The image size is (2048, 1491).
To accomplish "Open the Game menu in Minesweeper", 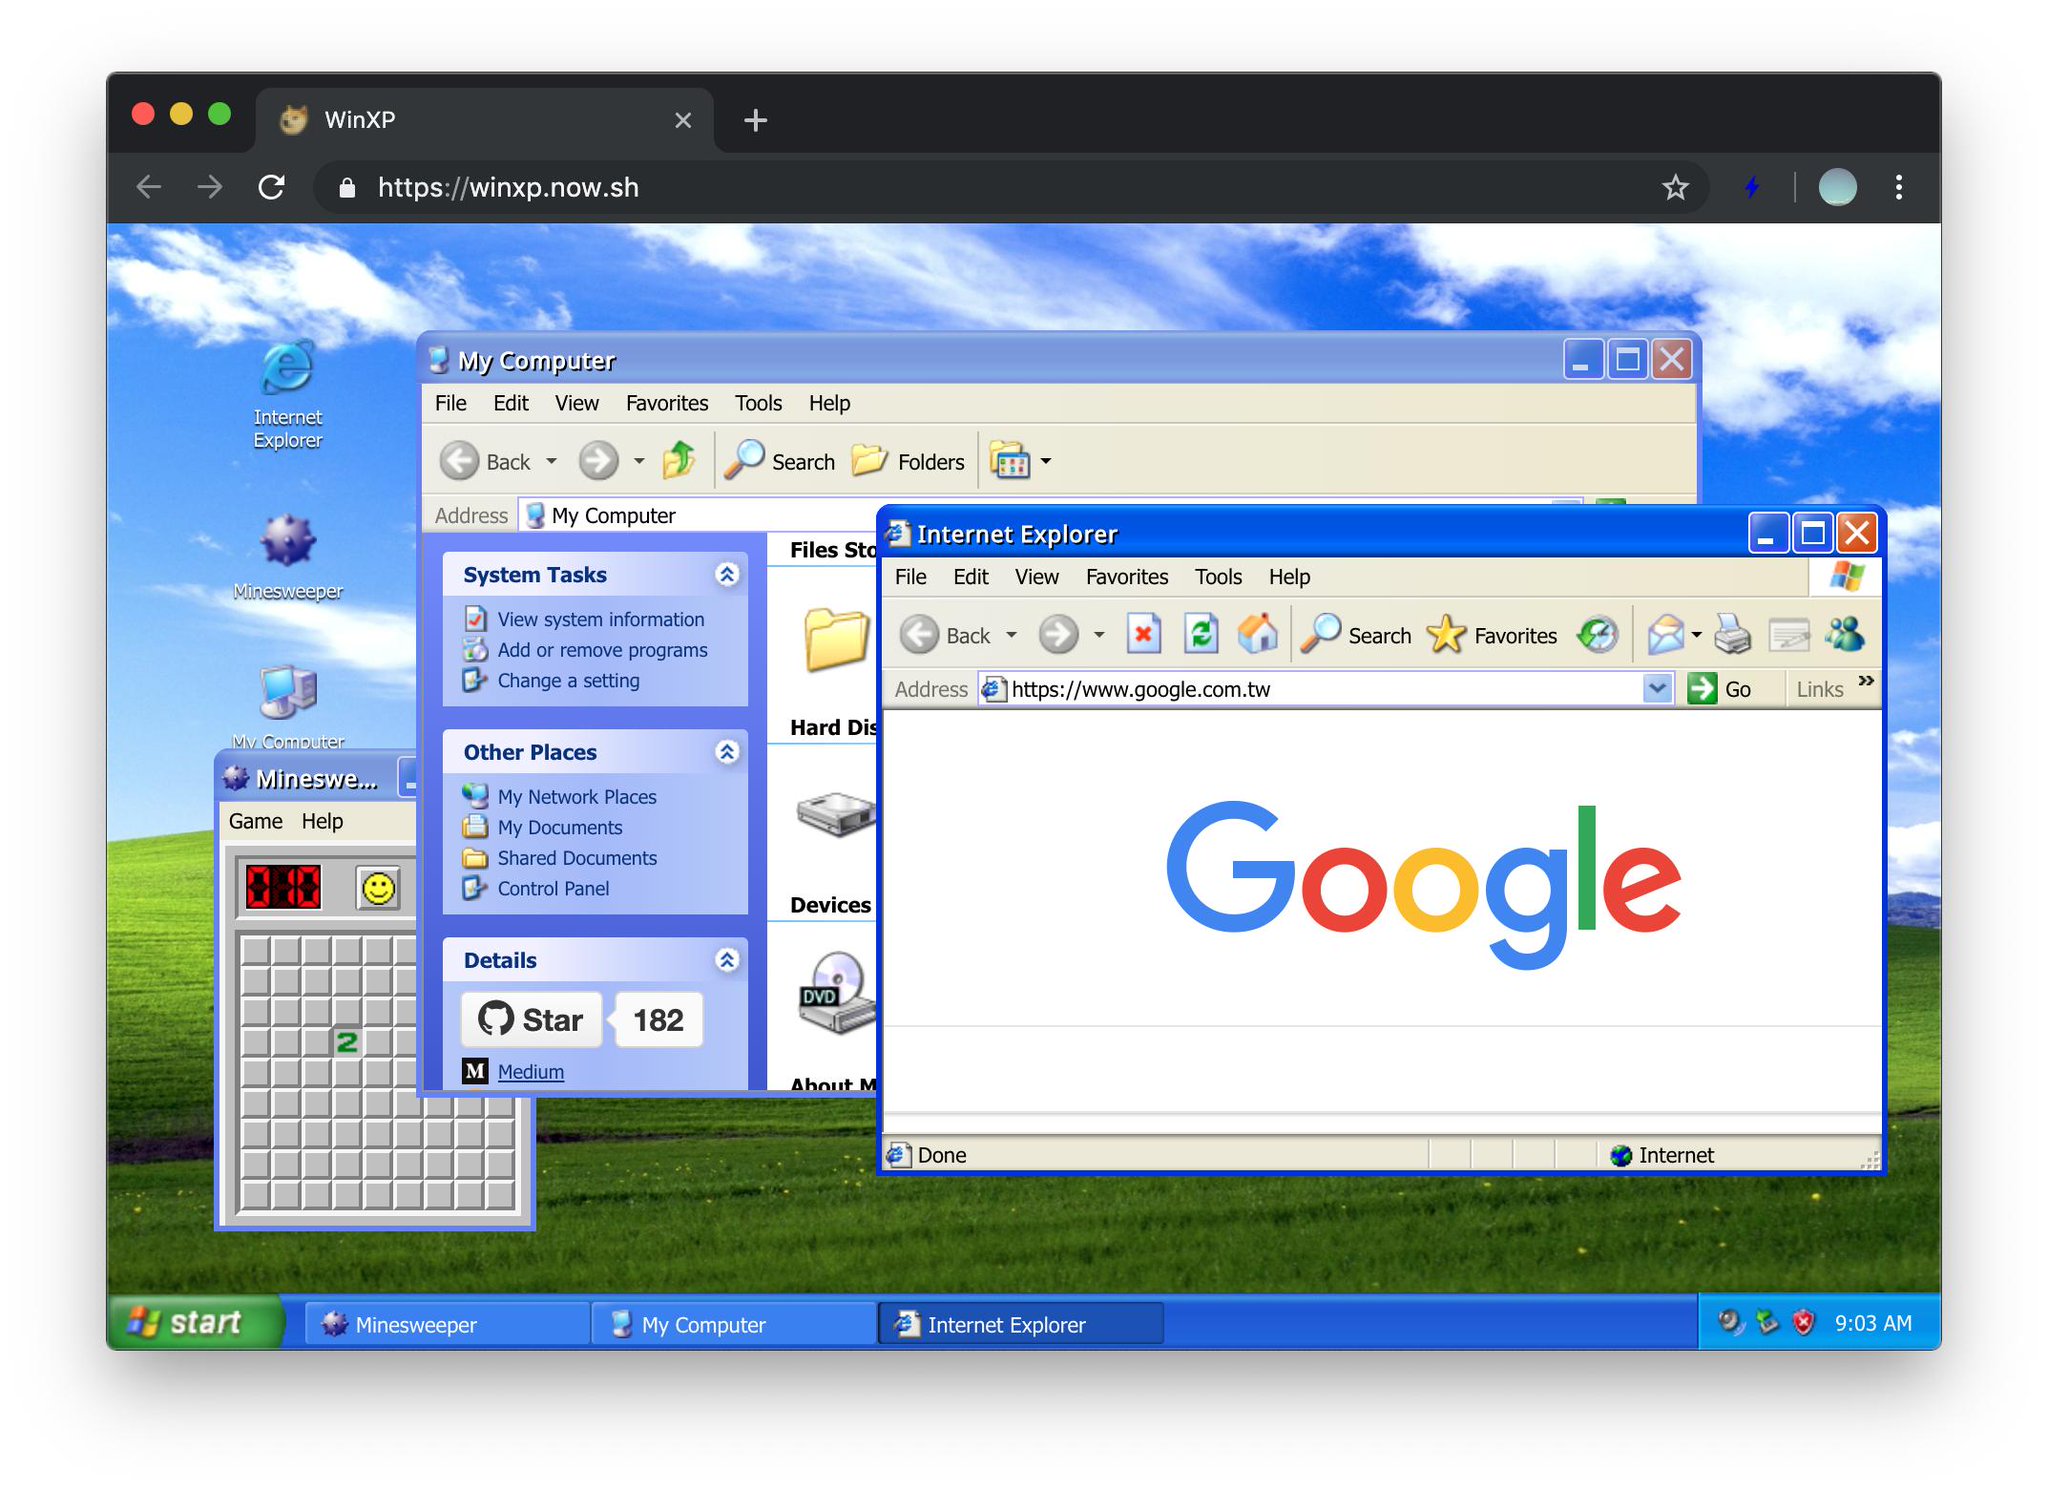I will (x=256, y=821).
